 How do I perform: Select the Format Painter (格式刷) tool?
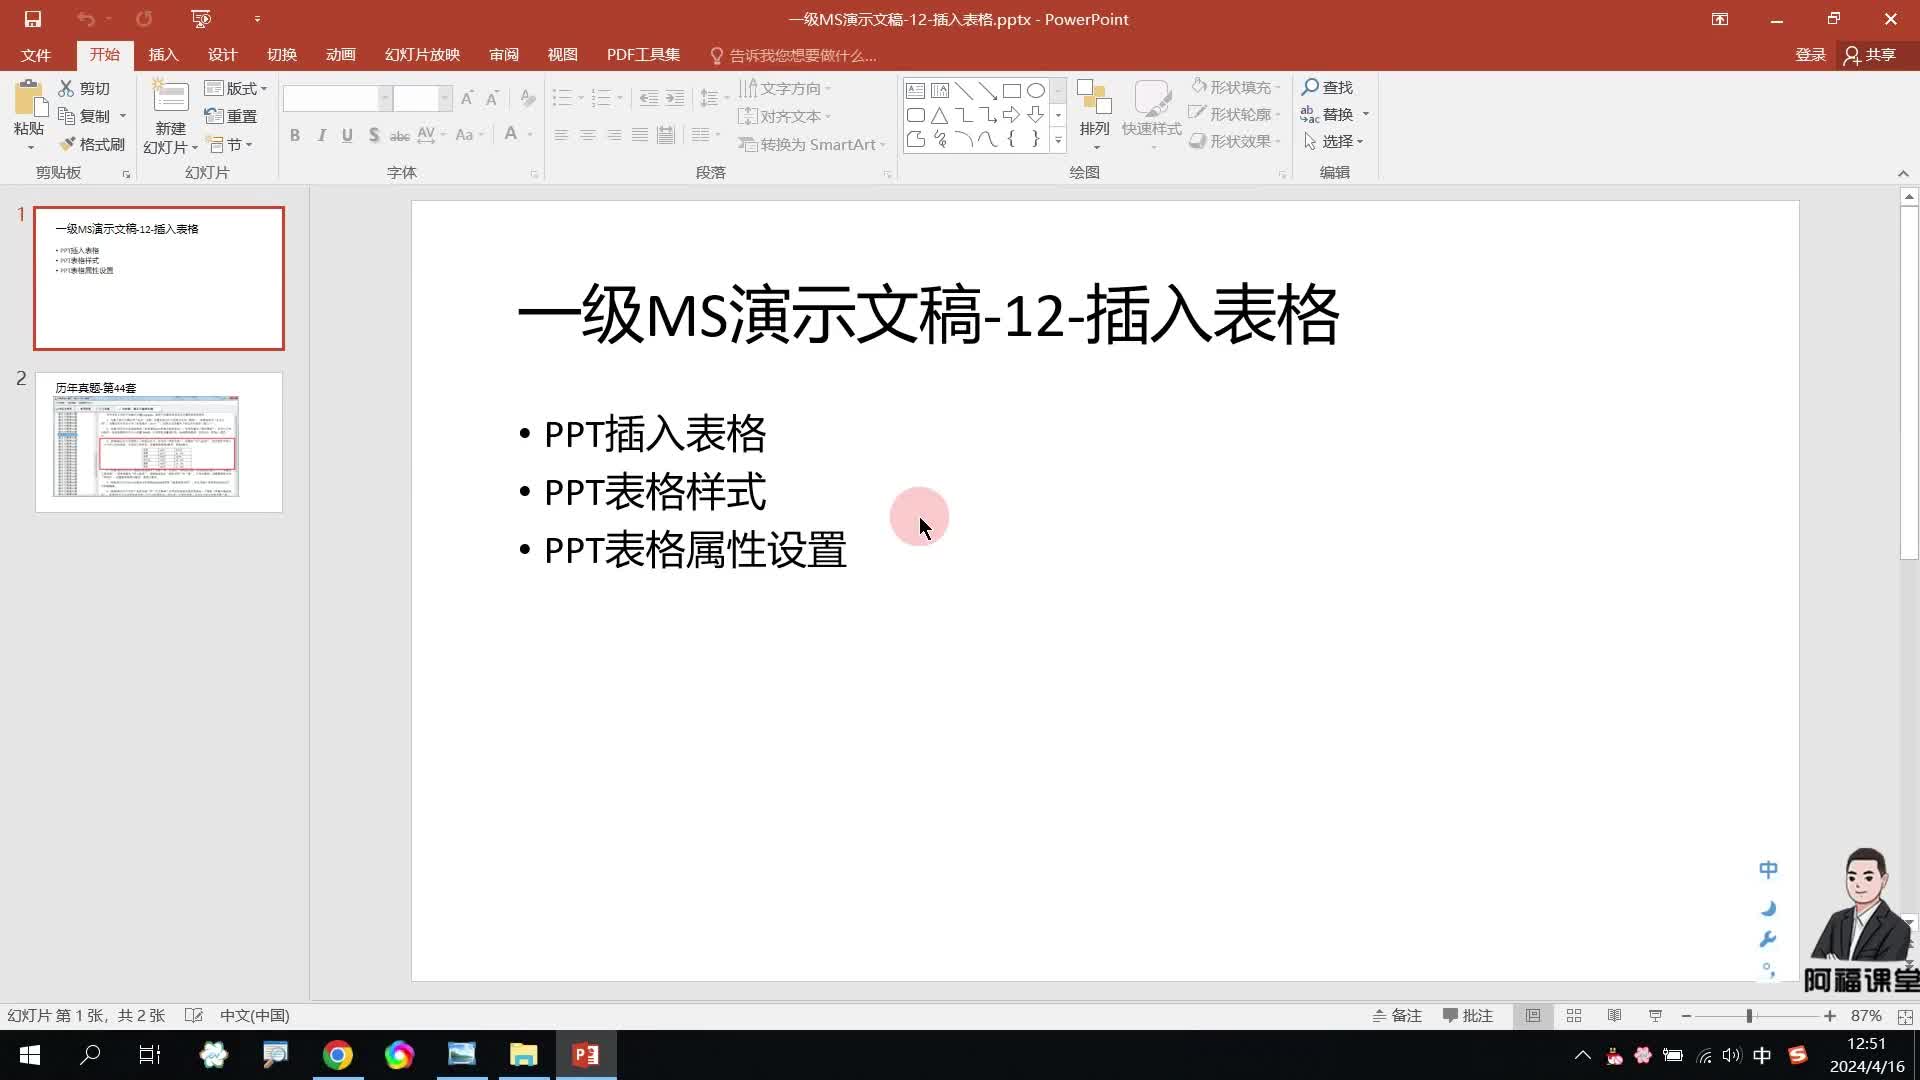click(92, 144)
